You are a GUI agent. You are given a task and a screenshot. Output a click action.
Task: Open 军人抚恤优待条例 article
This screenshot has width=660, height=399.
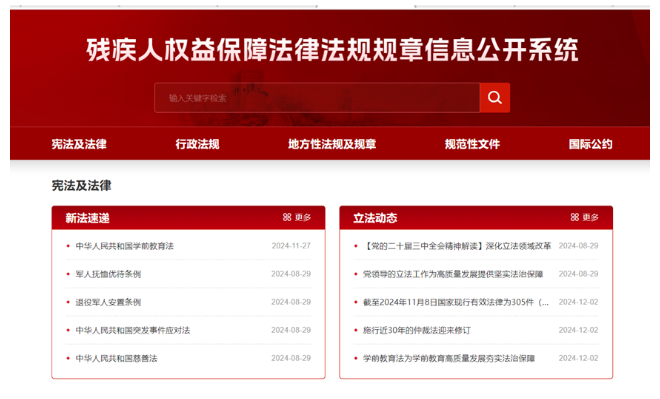(x=108, y=274)
